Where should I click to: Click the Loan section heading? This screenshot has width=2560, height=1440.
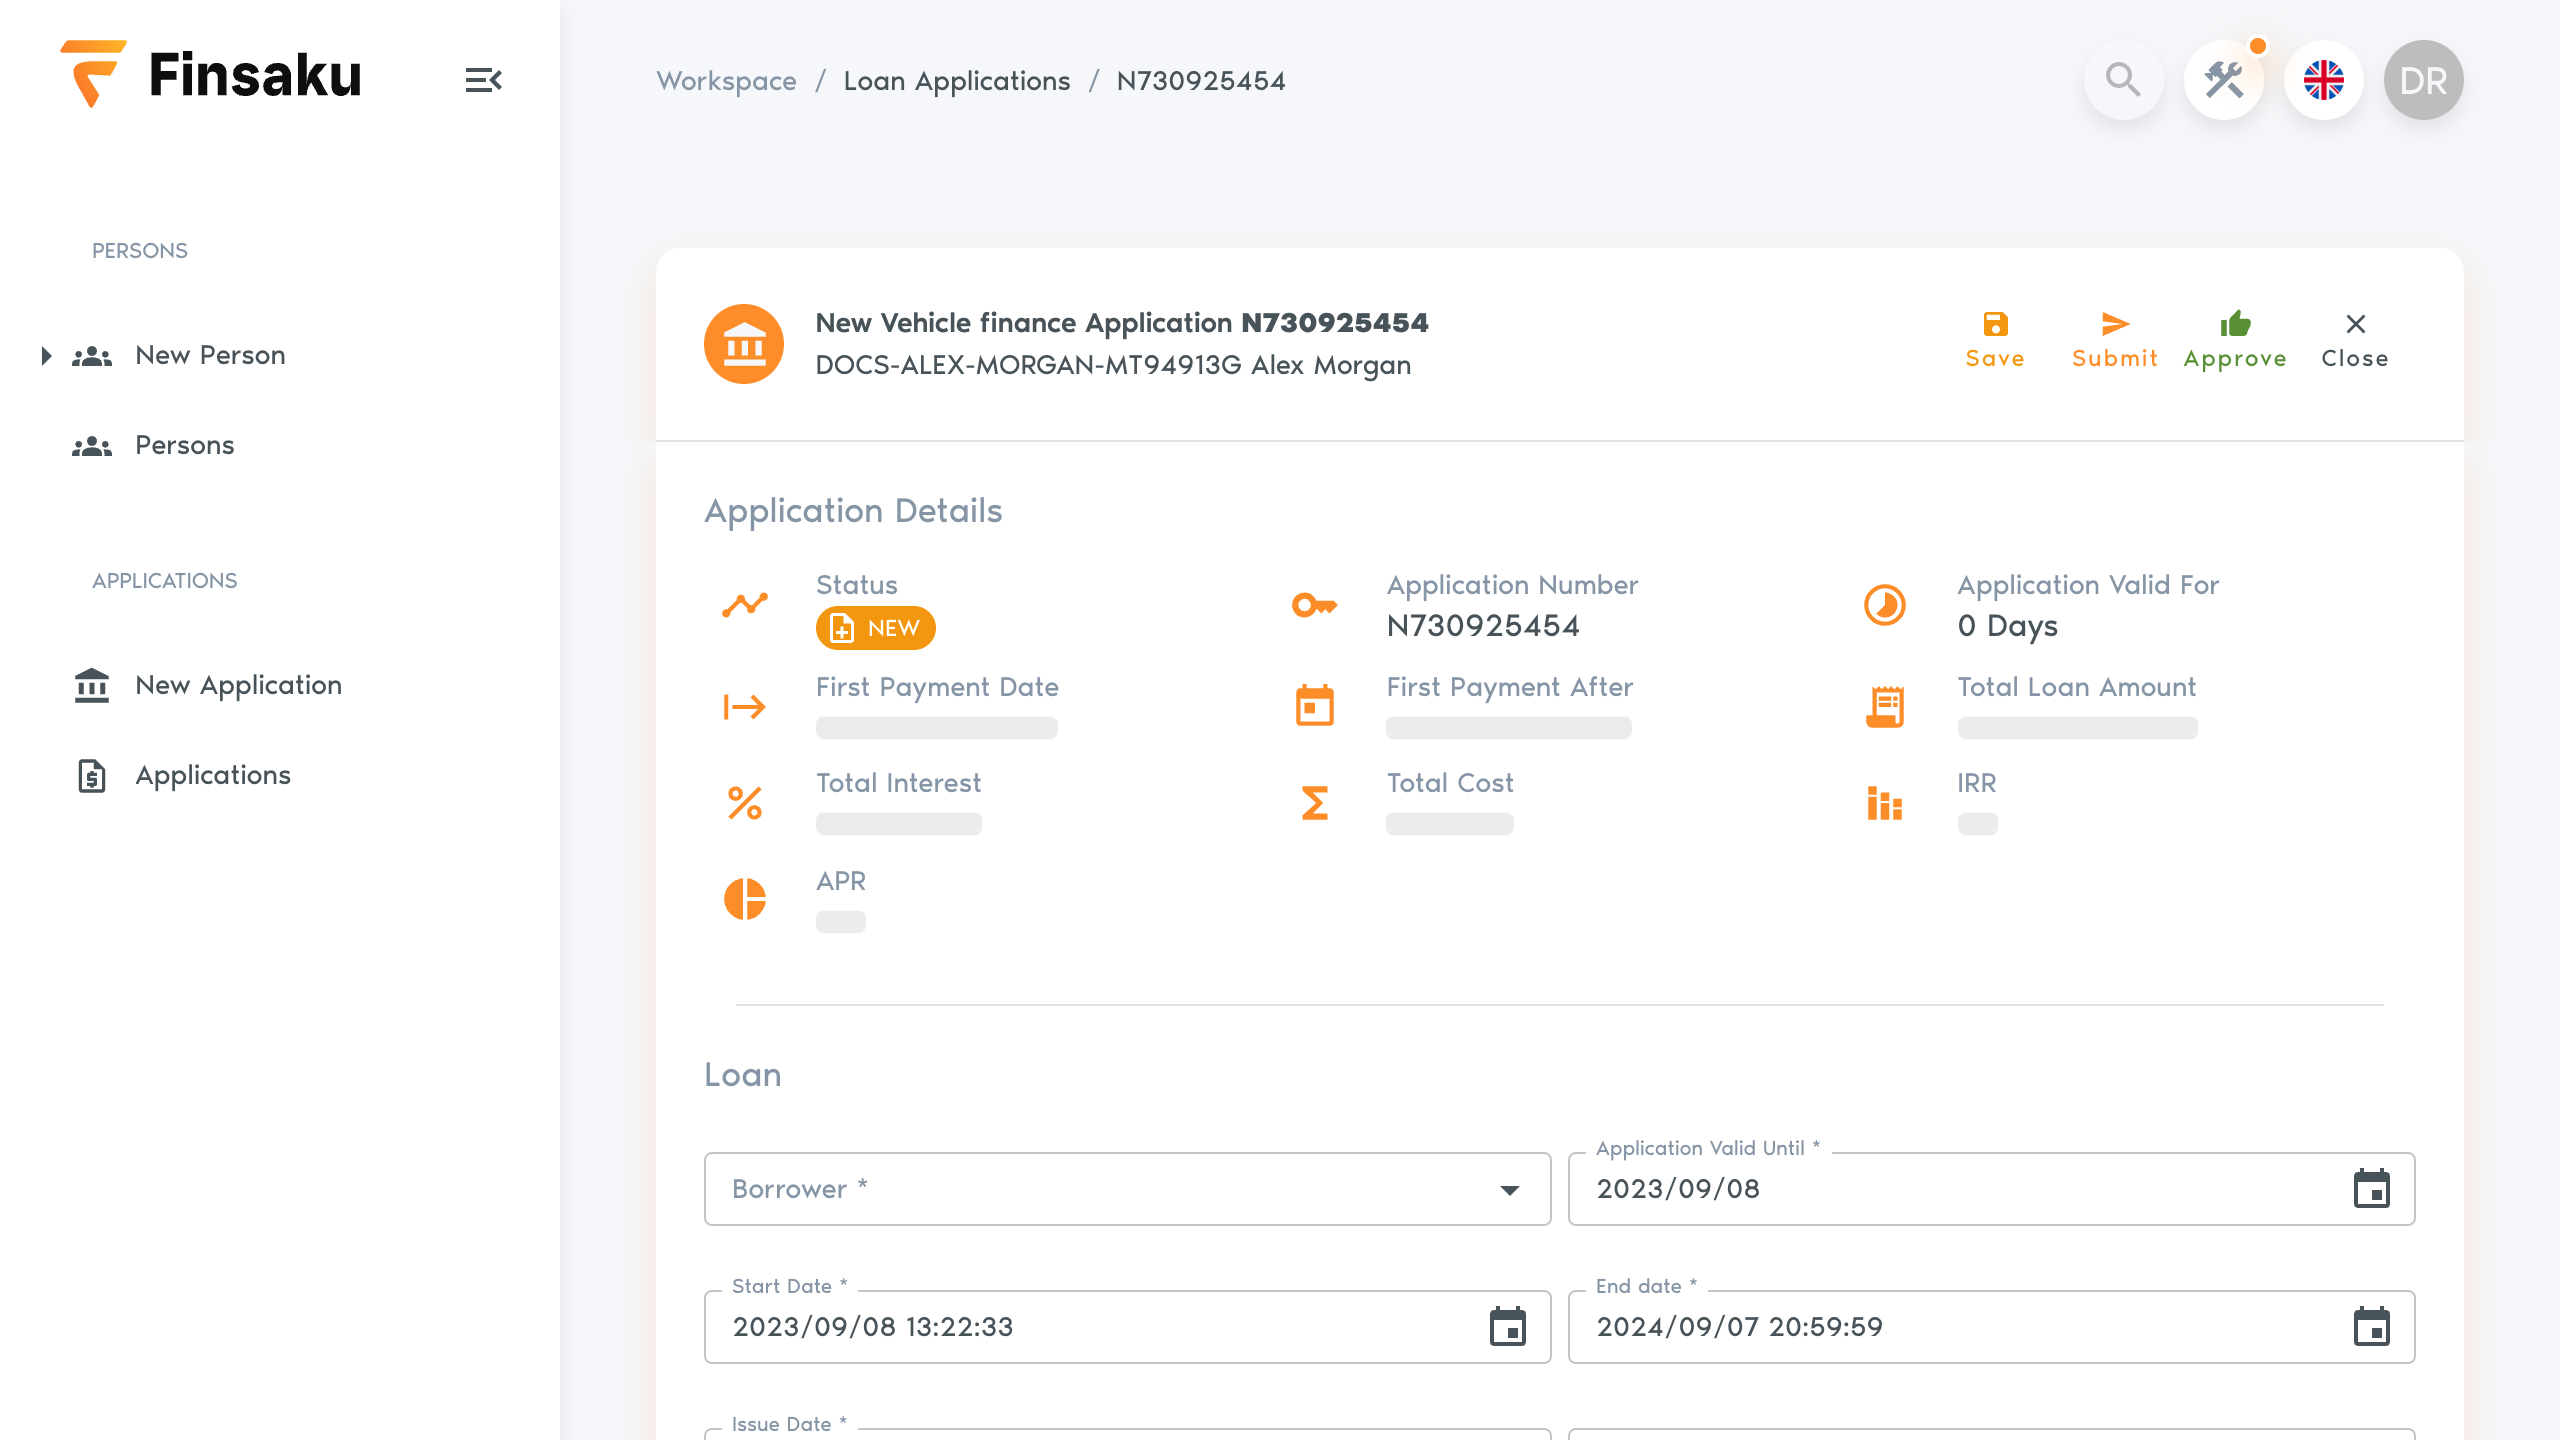click(742, 1075)
